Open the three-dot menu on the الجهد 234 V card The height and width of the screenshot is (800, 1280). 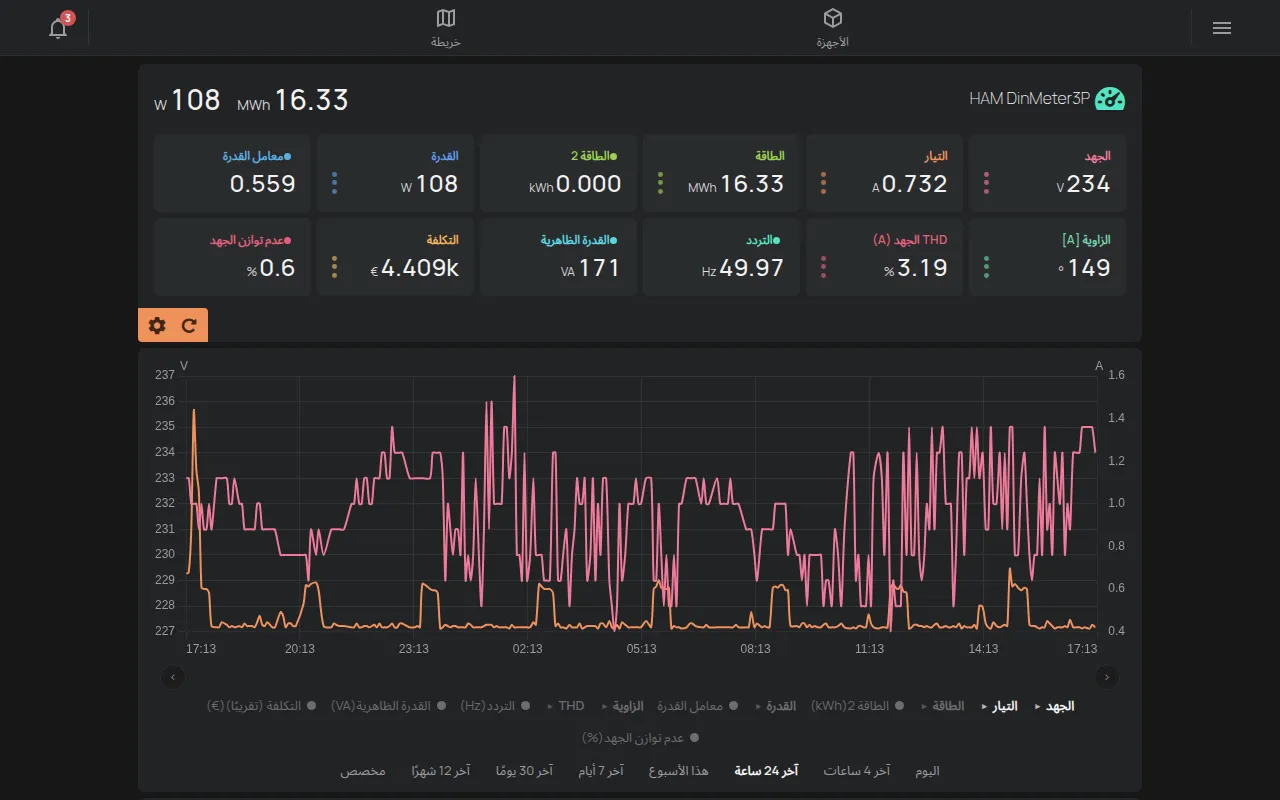[x=987, y=183]
